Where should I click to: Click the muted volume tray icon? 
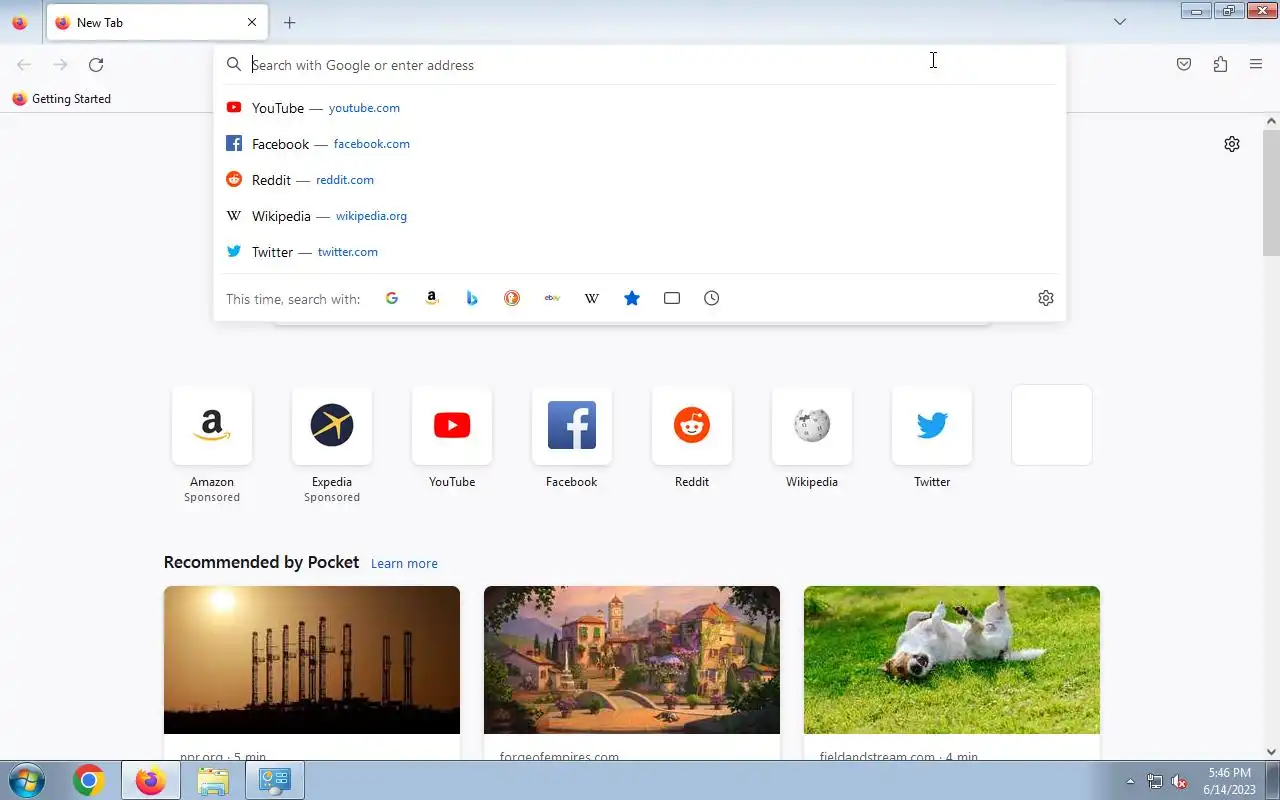pos(1179,781)
